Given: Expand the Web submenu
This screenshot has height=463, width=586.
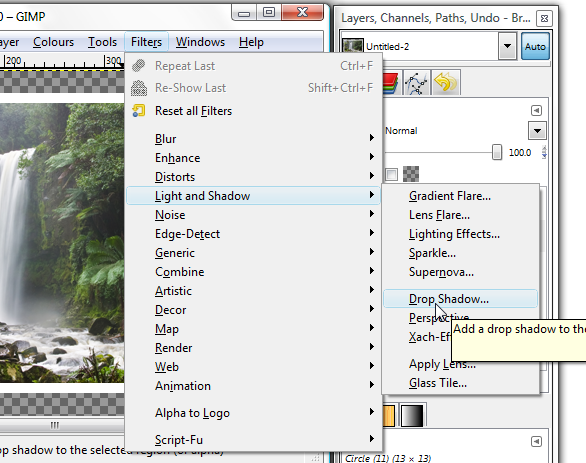Looking at the screenshot, I should pos(253,367).
